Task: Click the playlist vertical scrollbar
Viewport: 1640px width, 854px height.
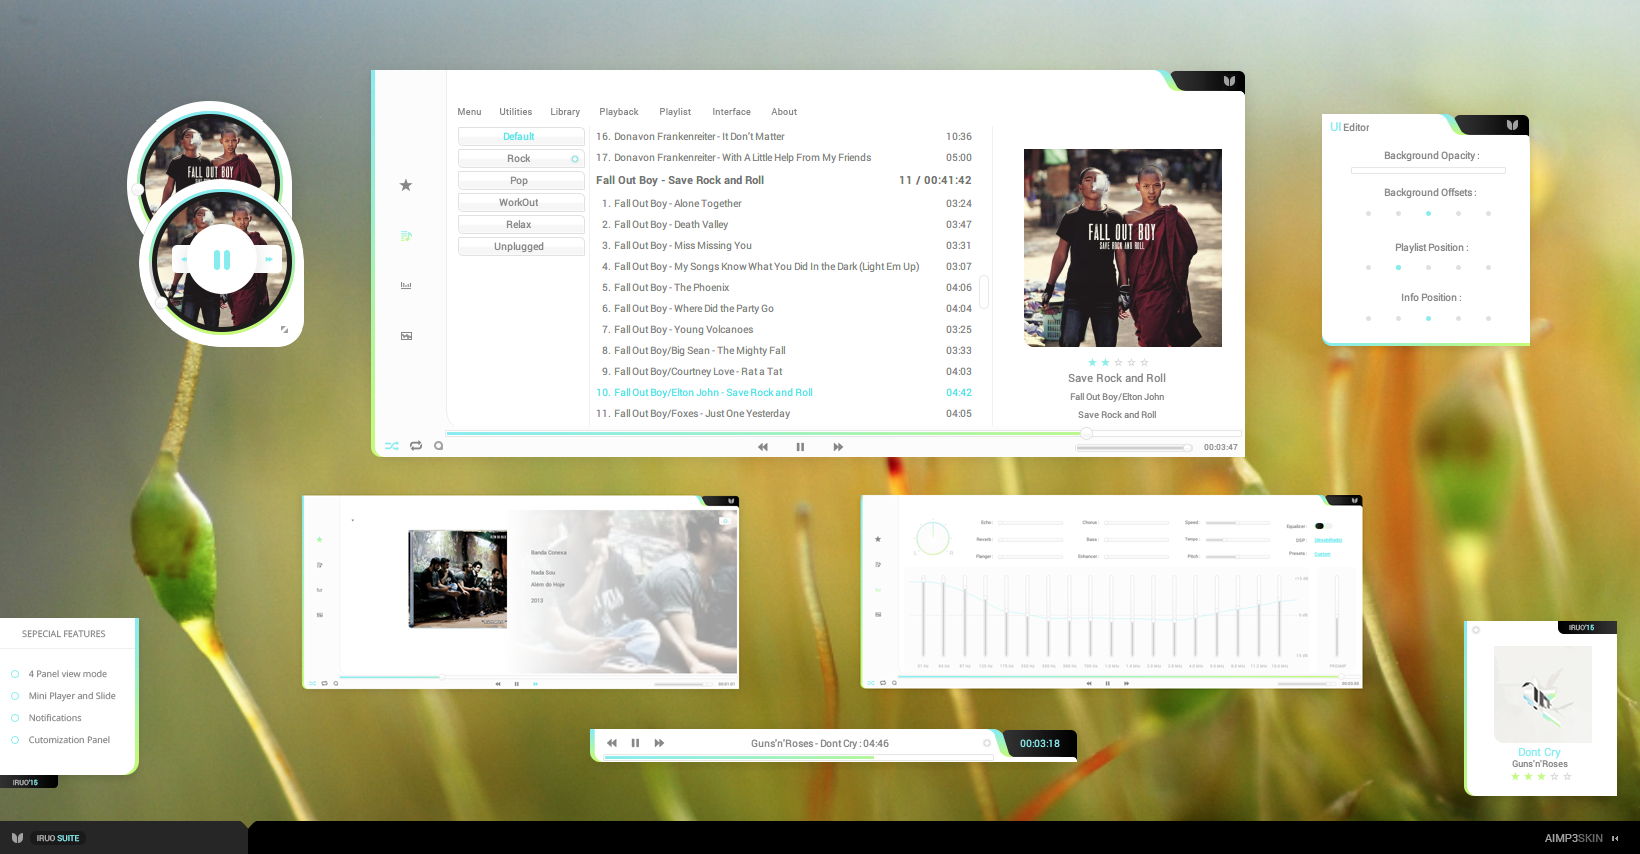Action: tap(984, 292)
